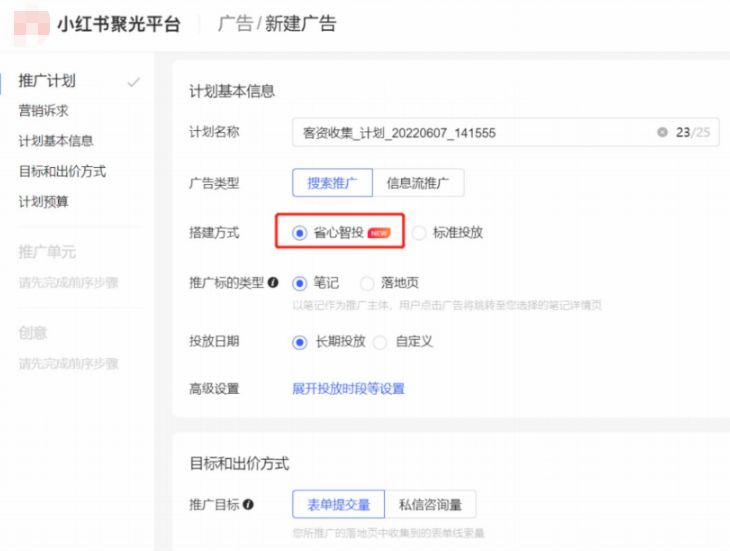Image resolution: width=730 pixels, height=551 pixels.
Task: Click the checkmark beside 推广计划
Action: 134,82
